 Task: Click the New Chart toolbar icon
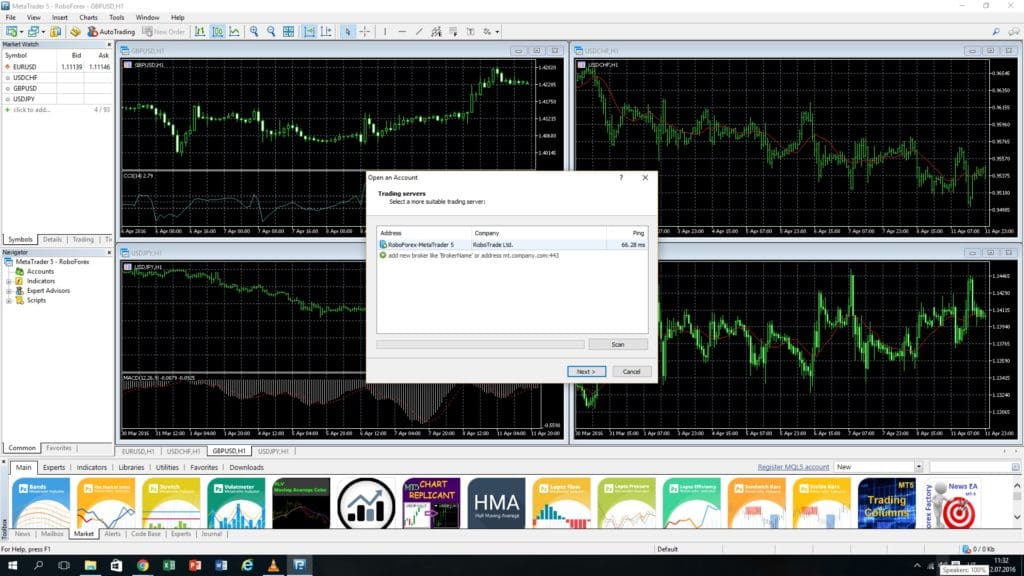(11, 31)
